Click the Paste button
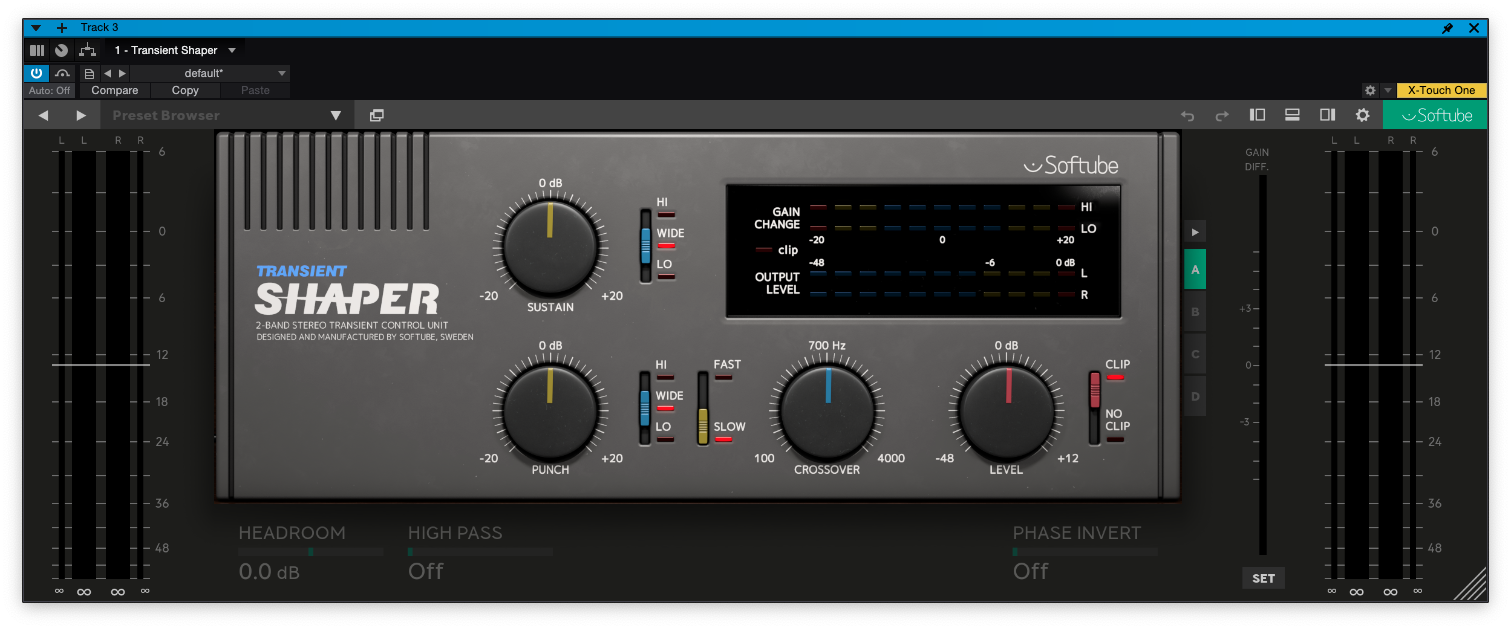Viewport: 1511px width, 629px height. pyautogui.click(x=255, y=90)
